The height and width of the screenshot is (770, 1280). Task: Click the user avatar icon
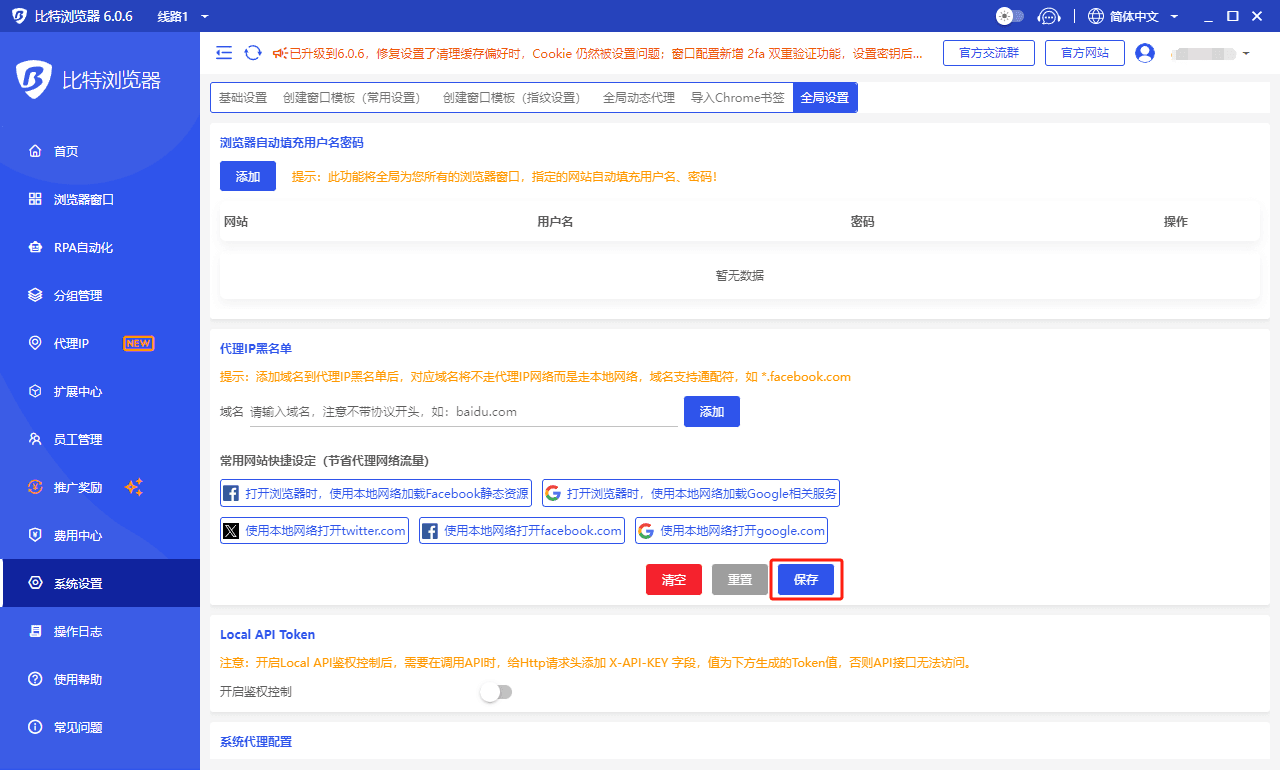point(1145,53)
